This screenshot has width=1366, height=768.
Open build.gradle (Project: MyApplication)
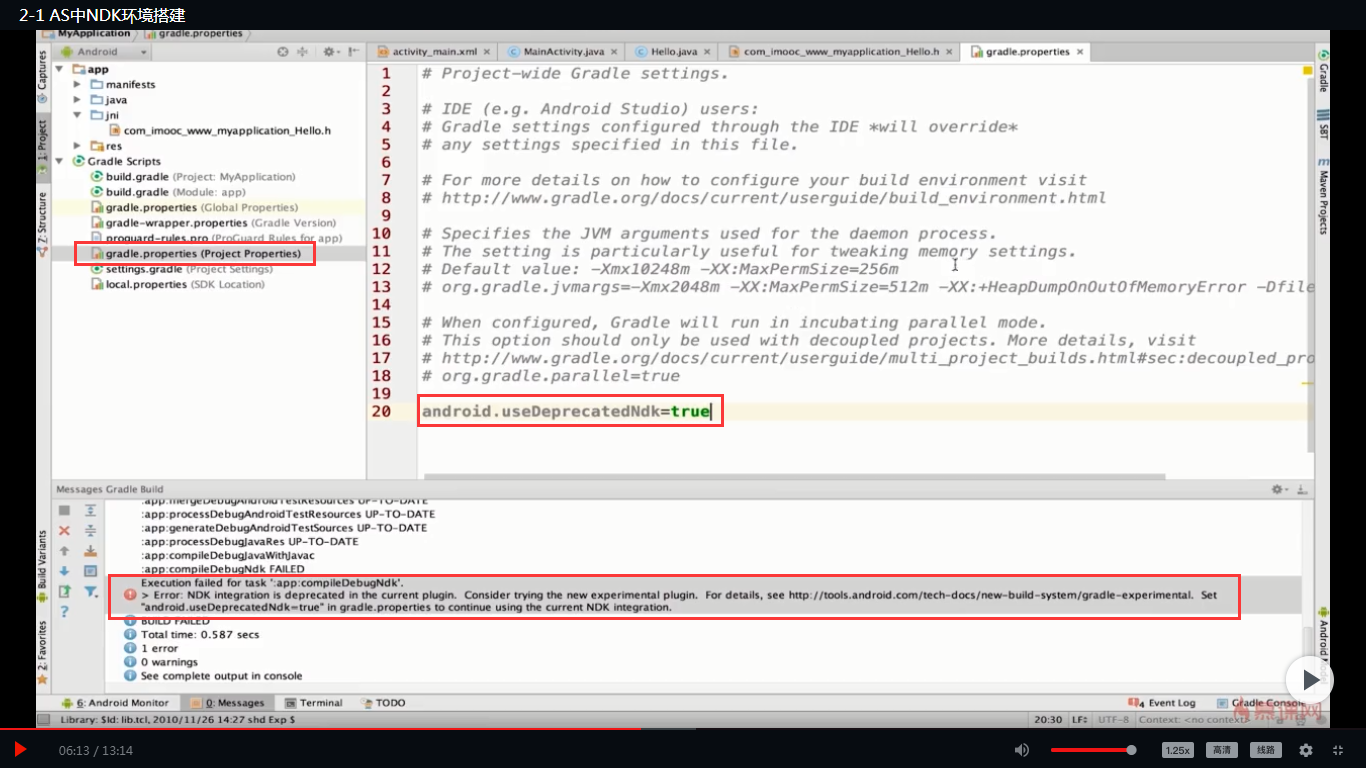coord(193,177)
